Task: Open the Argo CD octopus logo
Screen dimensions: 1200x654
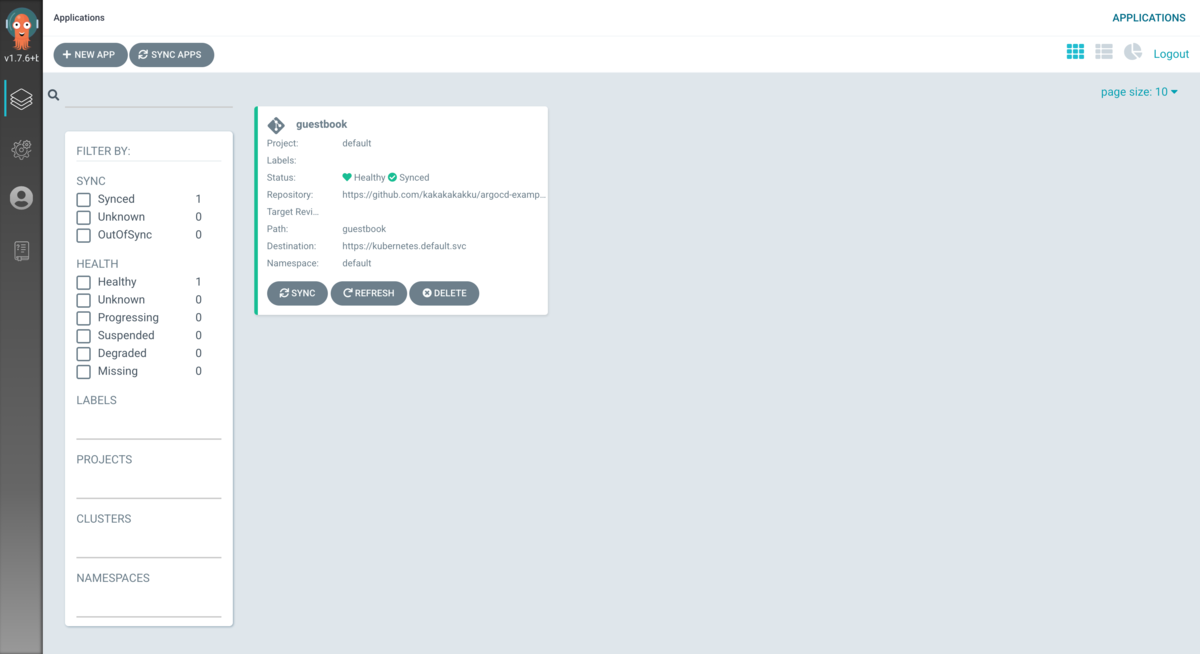Action: (x=21, y=27)
